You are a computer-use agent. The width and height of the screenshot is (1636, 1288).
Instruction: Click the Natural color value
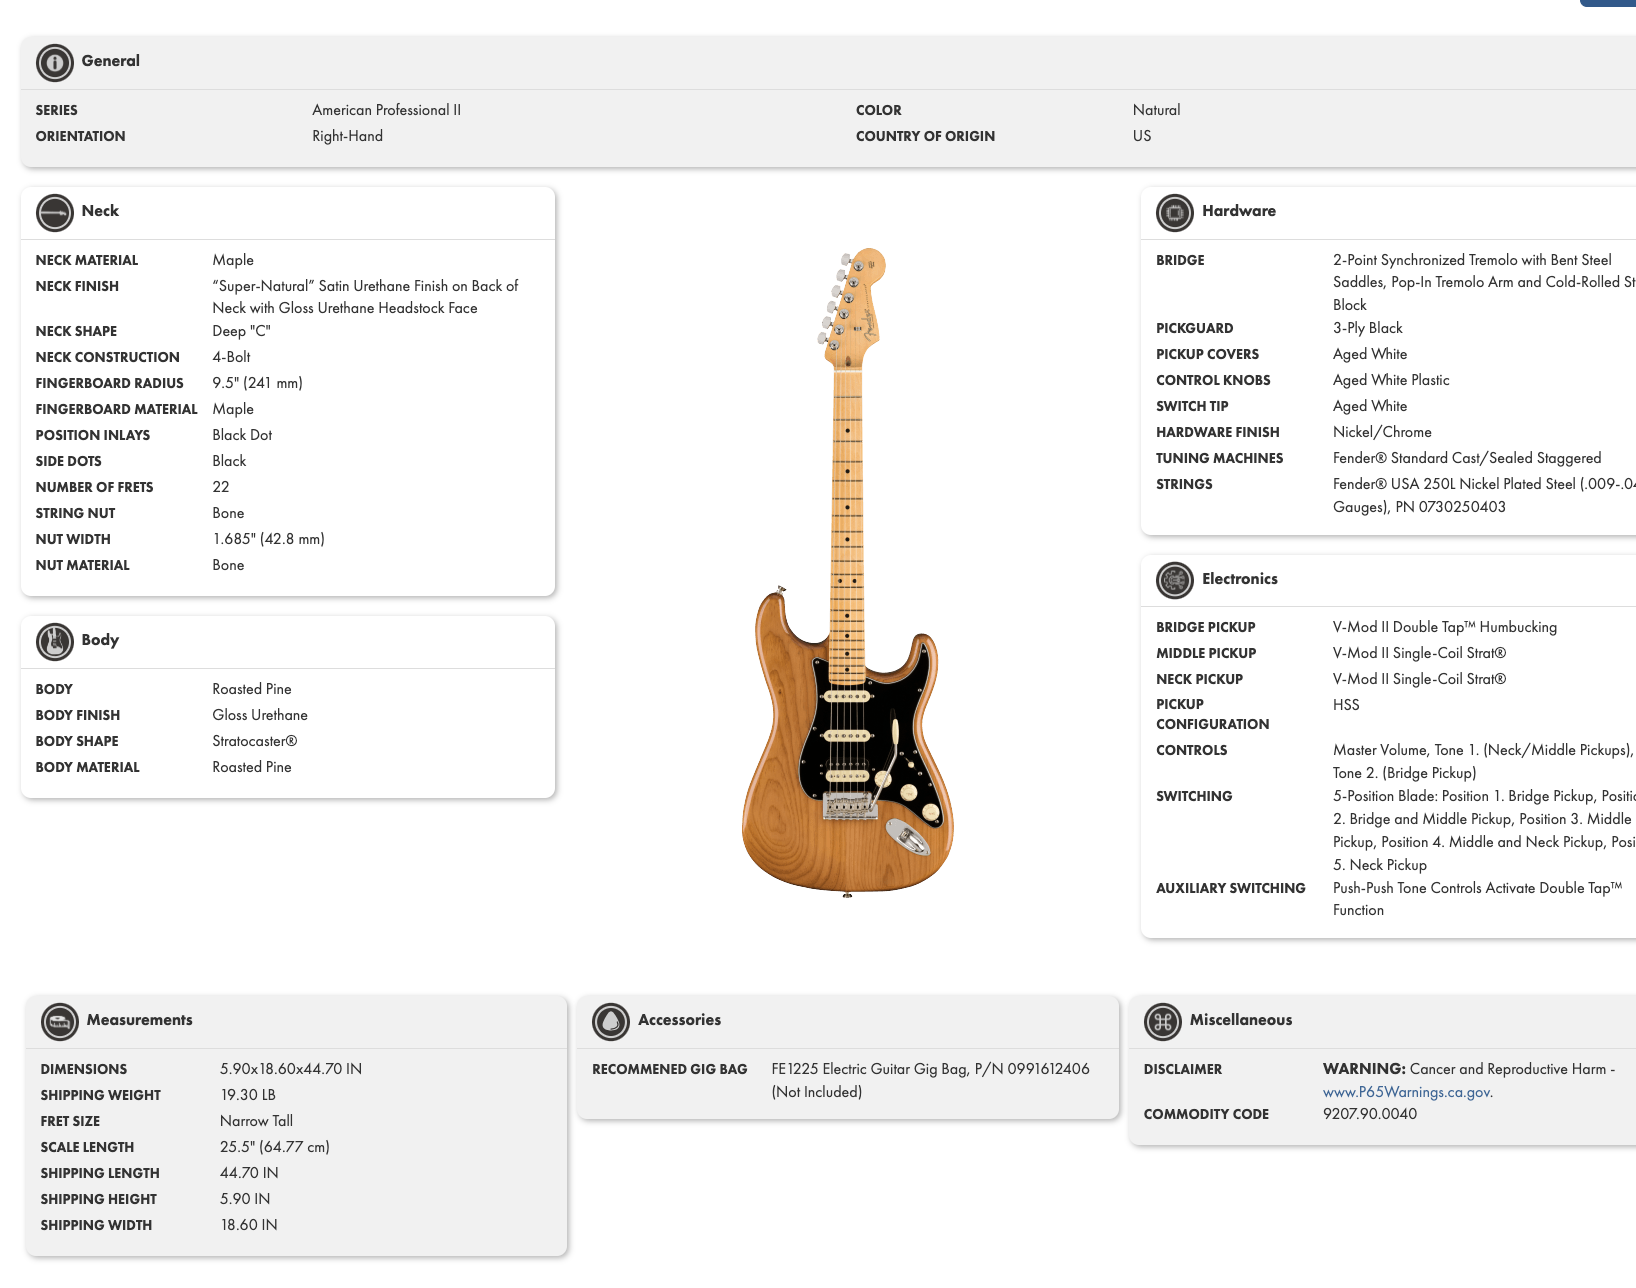pyautogui.click(x=1156, y=110)
